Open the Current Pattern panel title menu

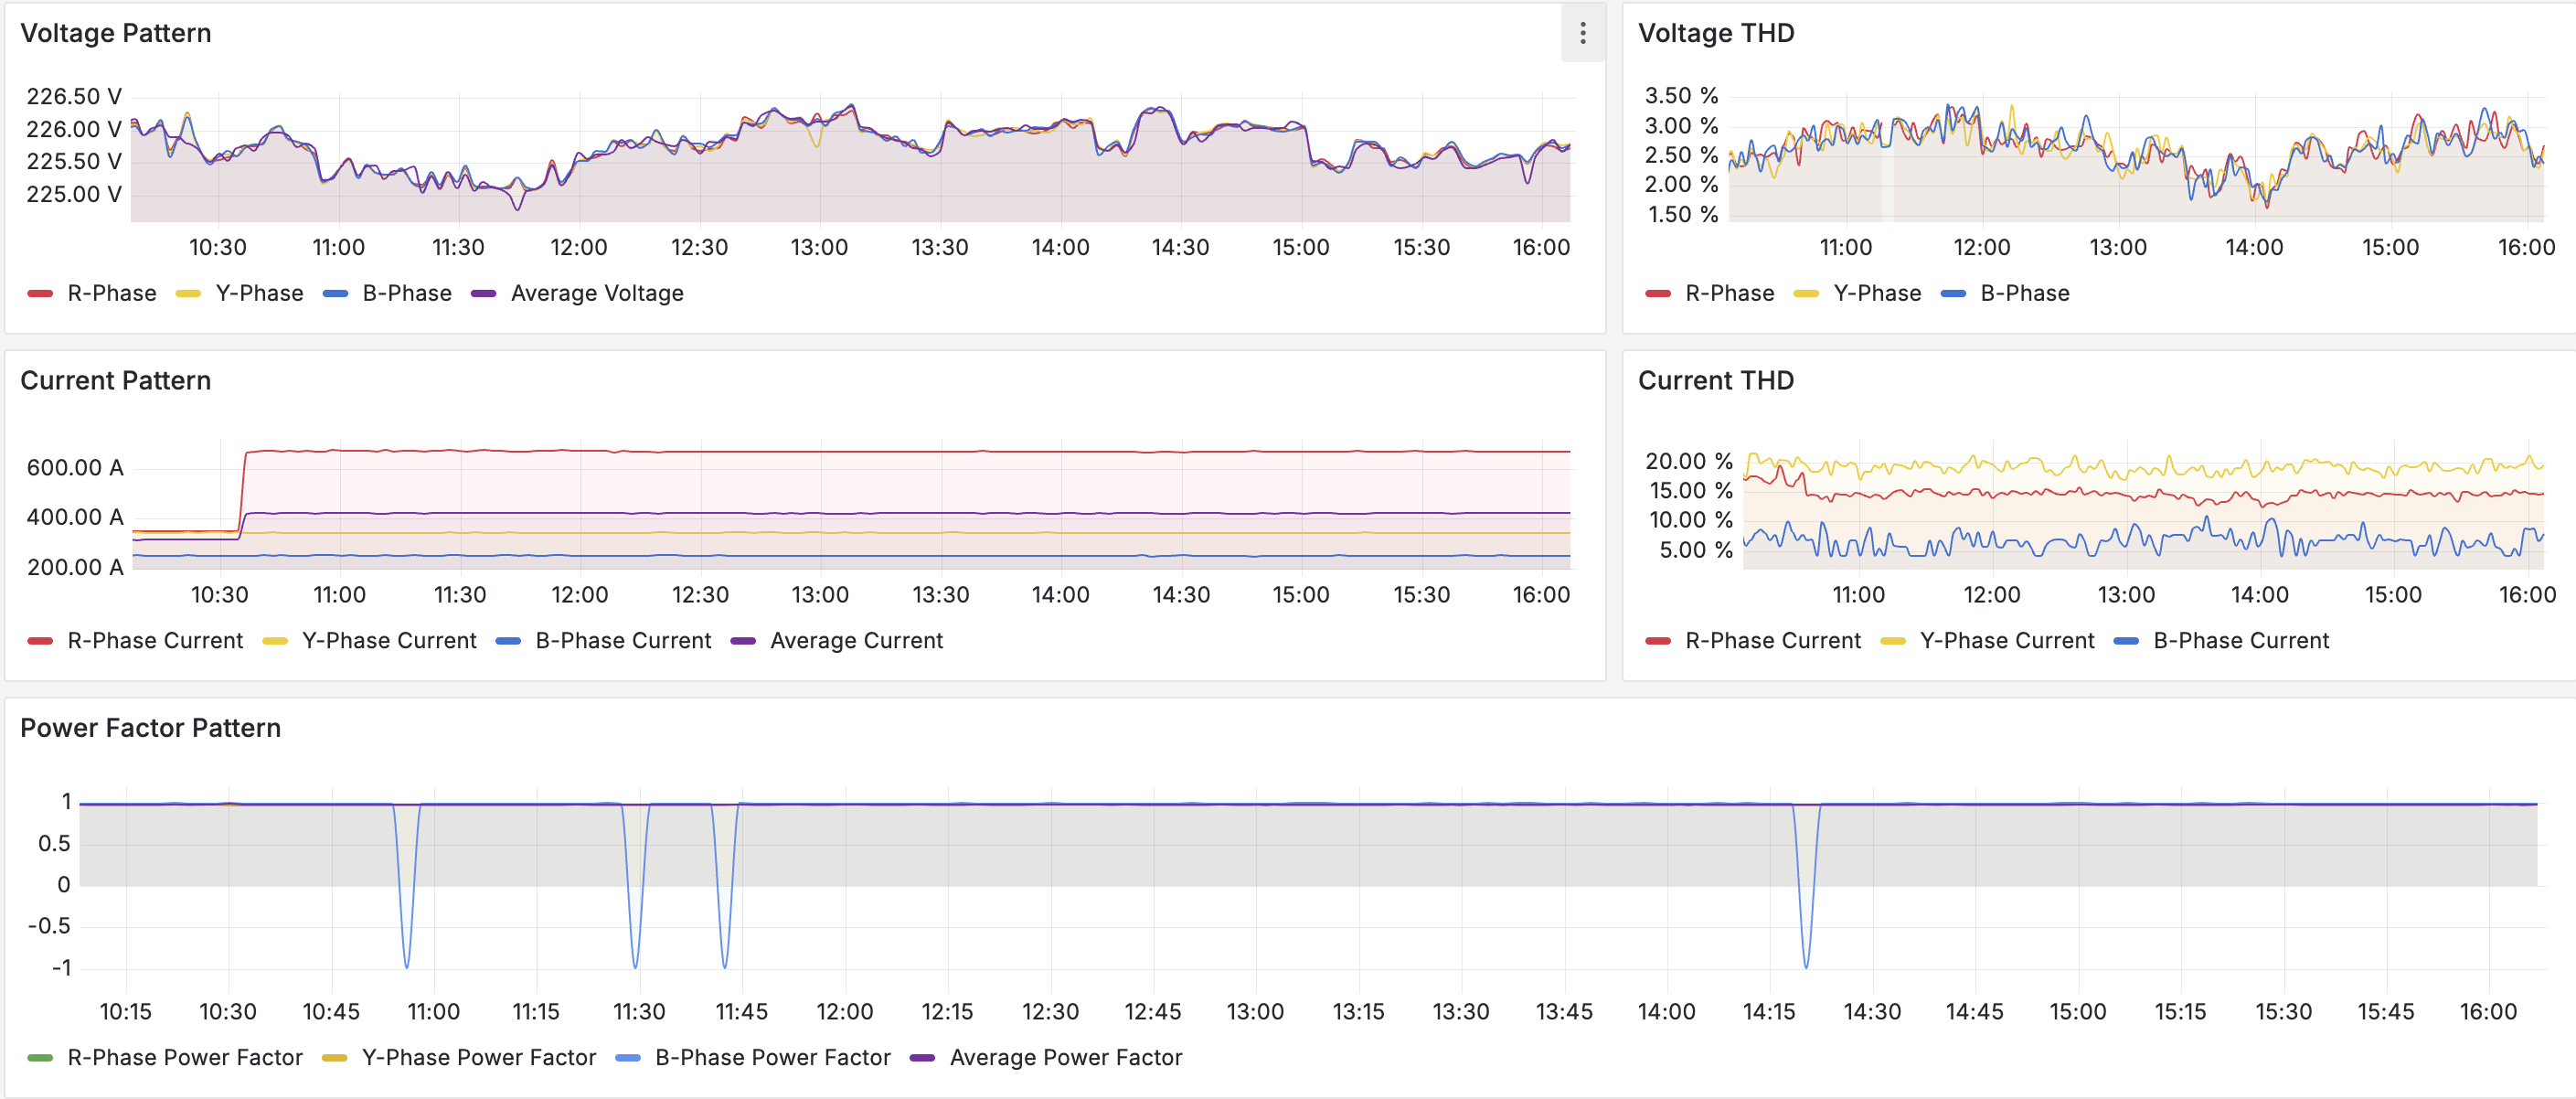click(116, 380)
